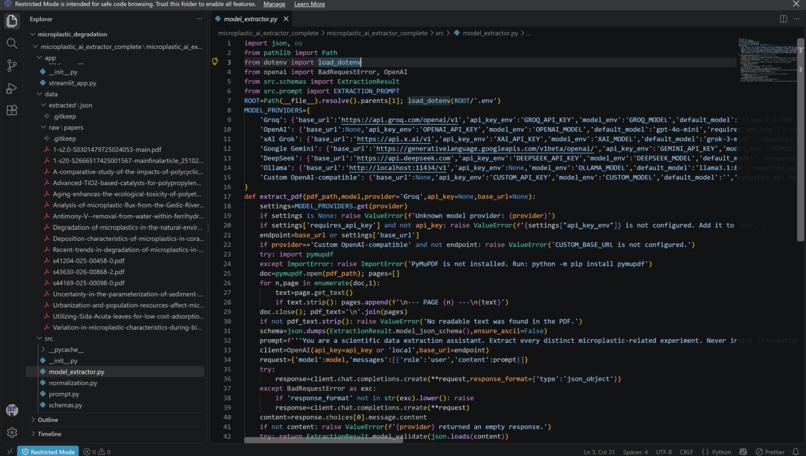
Task: Open editor more actions ellipsis menu
Action: point(796,19)
